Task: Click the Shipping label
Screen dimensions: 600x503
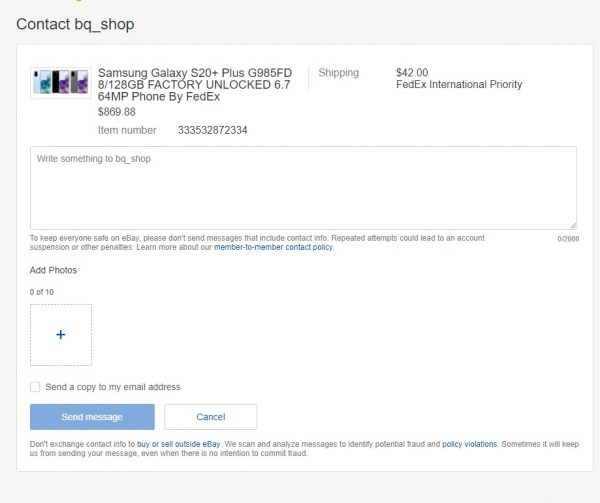Action: pos(338,73)
